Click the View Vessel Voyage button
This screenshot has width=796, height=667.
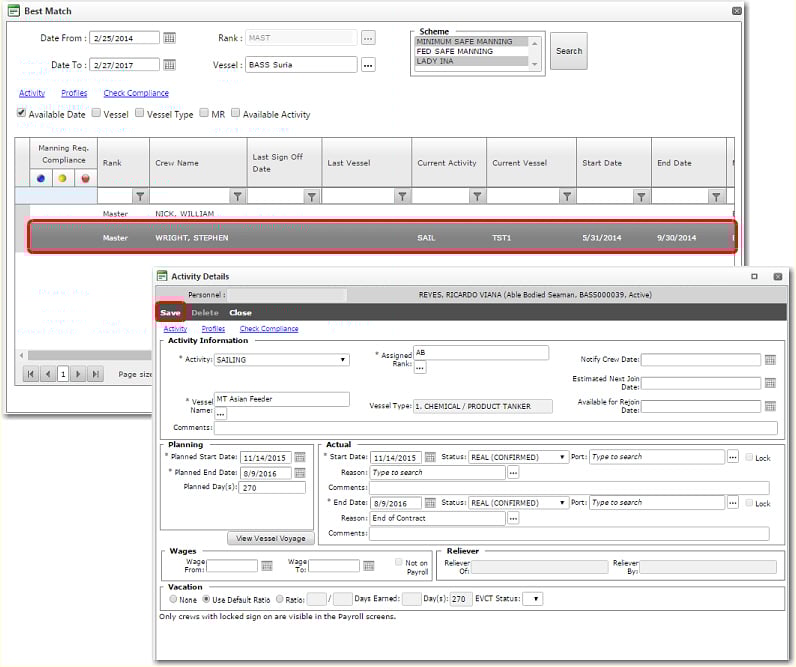click(x=271, y=538)
